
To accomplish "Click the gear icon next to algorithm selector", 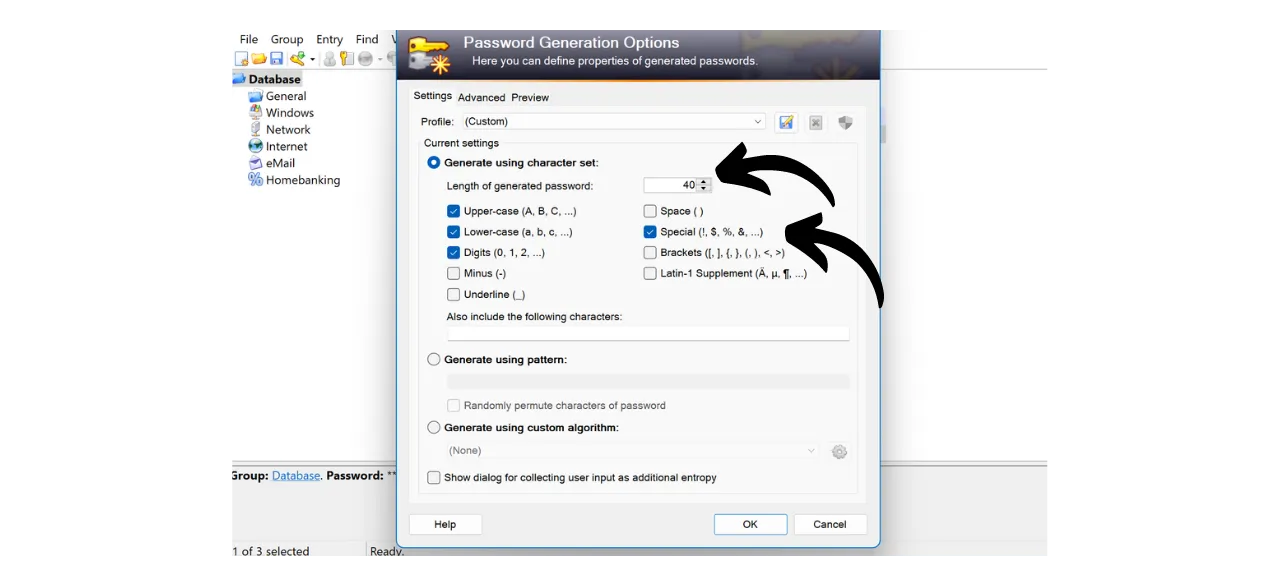I will pyautogui.click(x=839, y=451).
